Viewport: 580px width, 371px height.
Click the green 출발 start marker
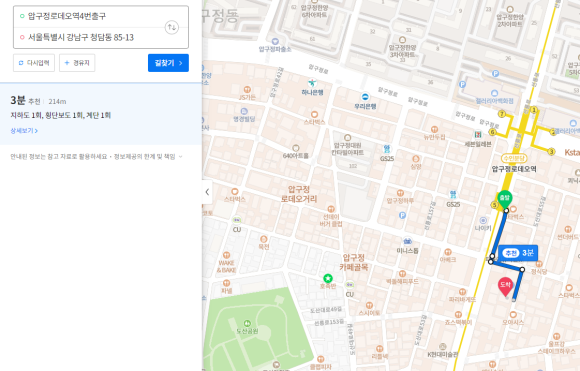tap(504, 199)
